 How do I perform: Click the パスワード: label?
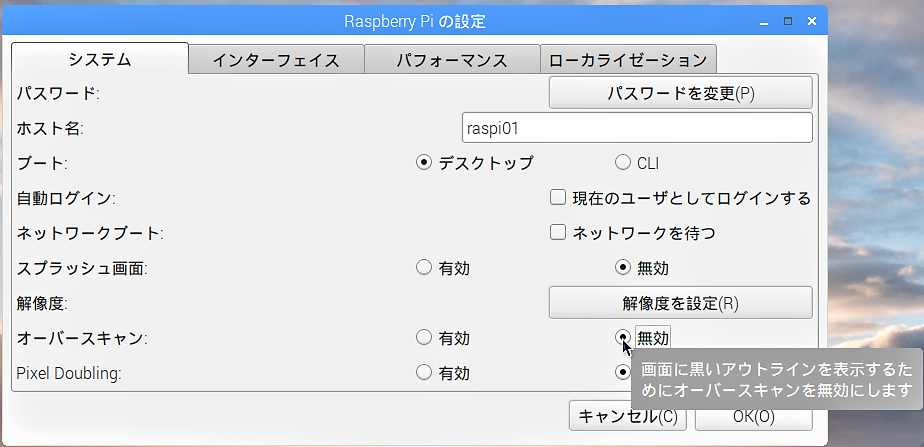(x=58, y=93)
